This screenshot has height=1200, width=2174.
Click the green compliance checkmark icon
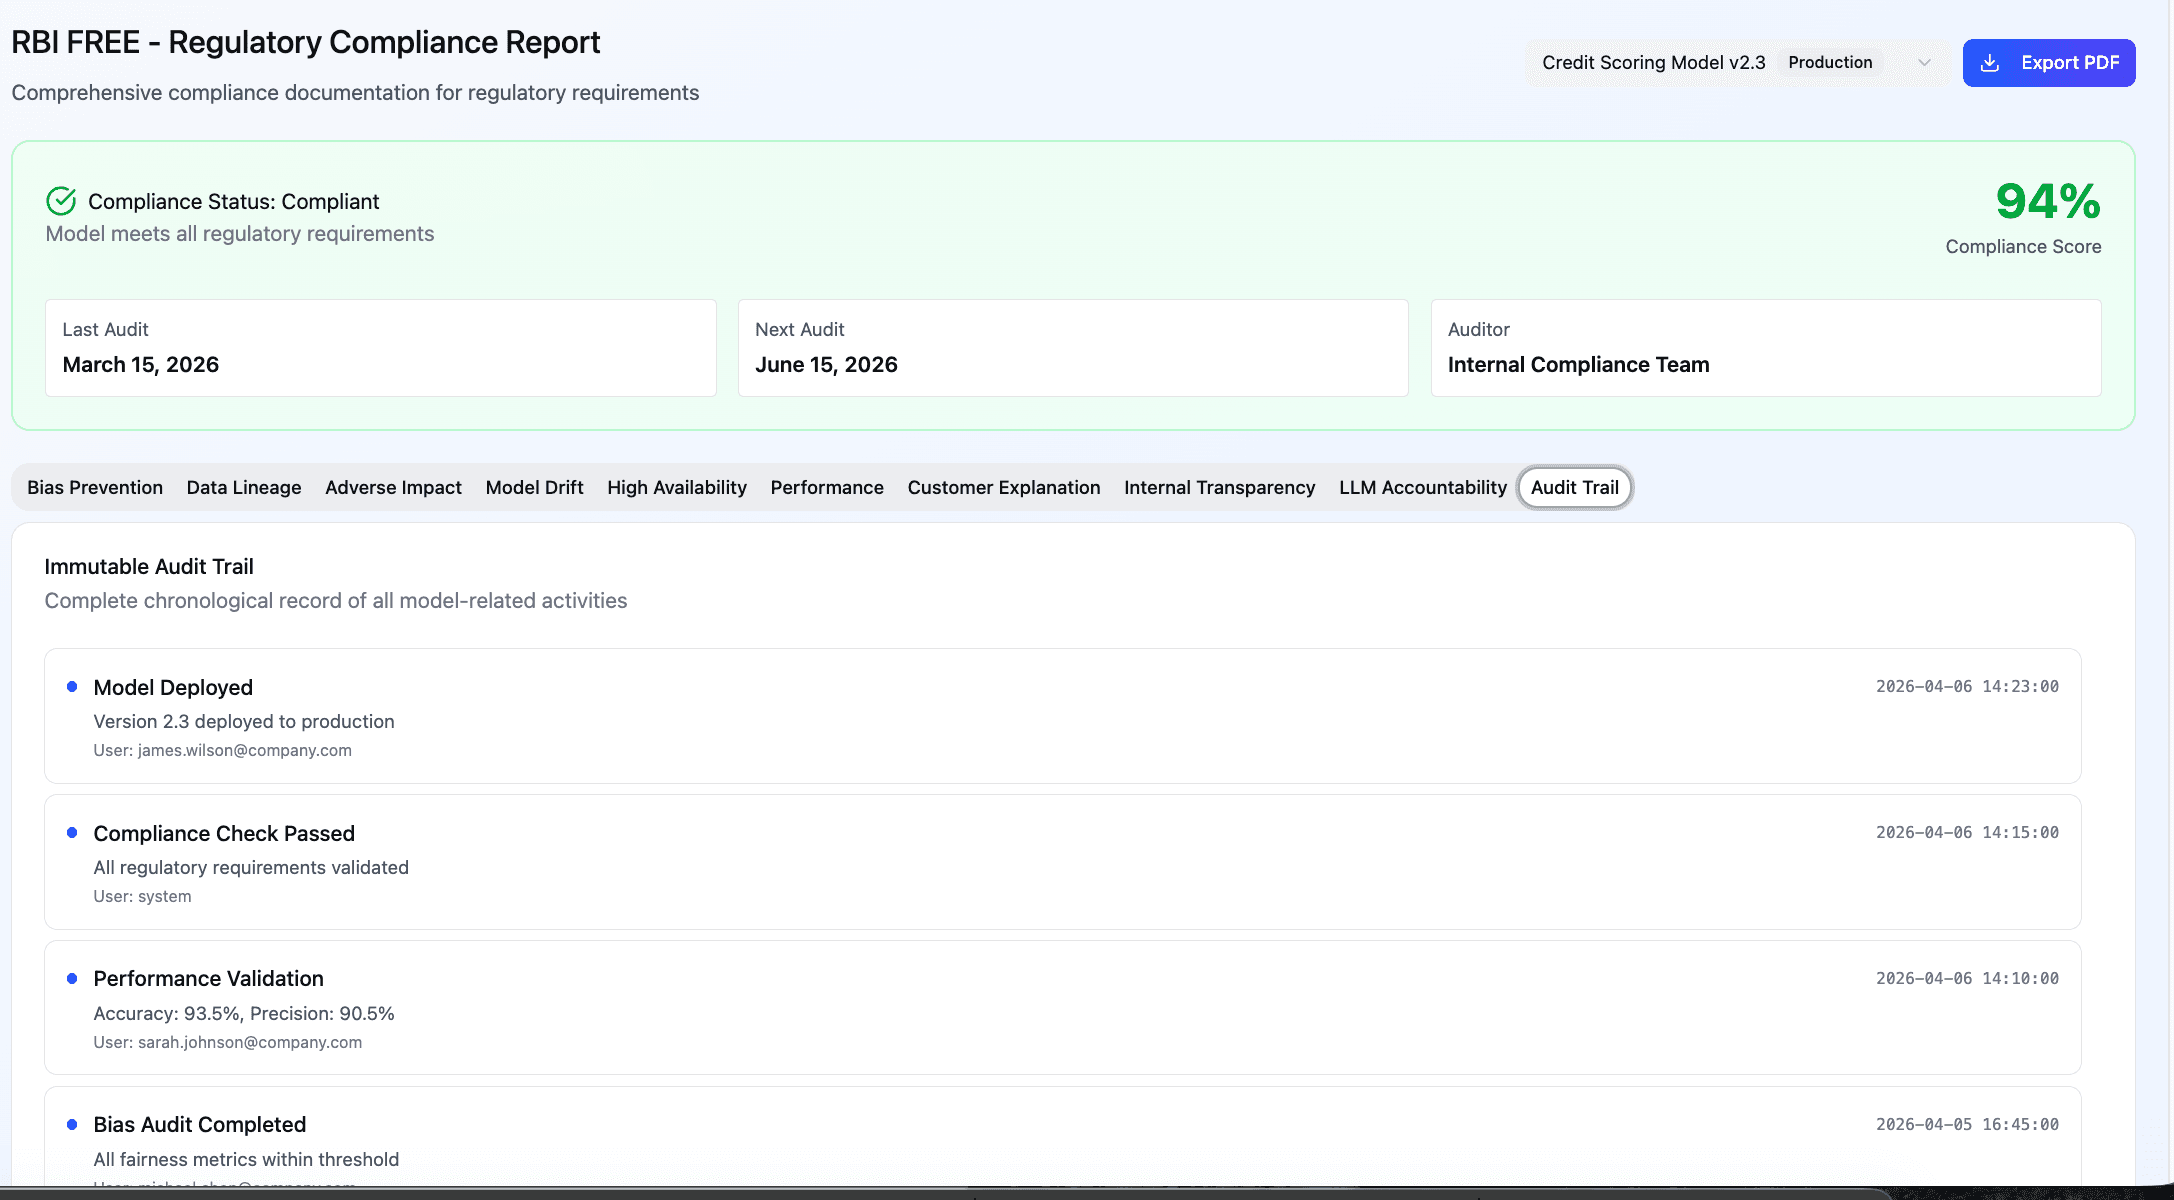click(x=61, y=201)
